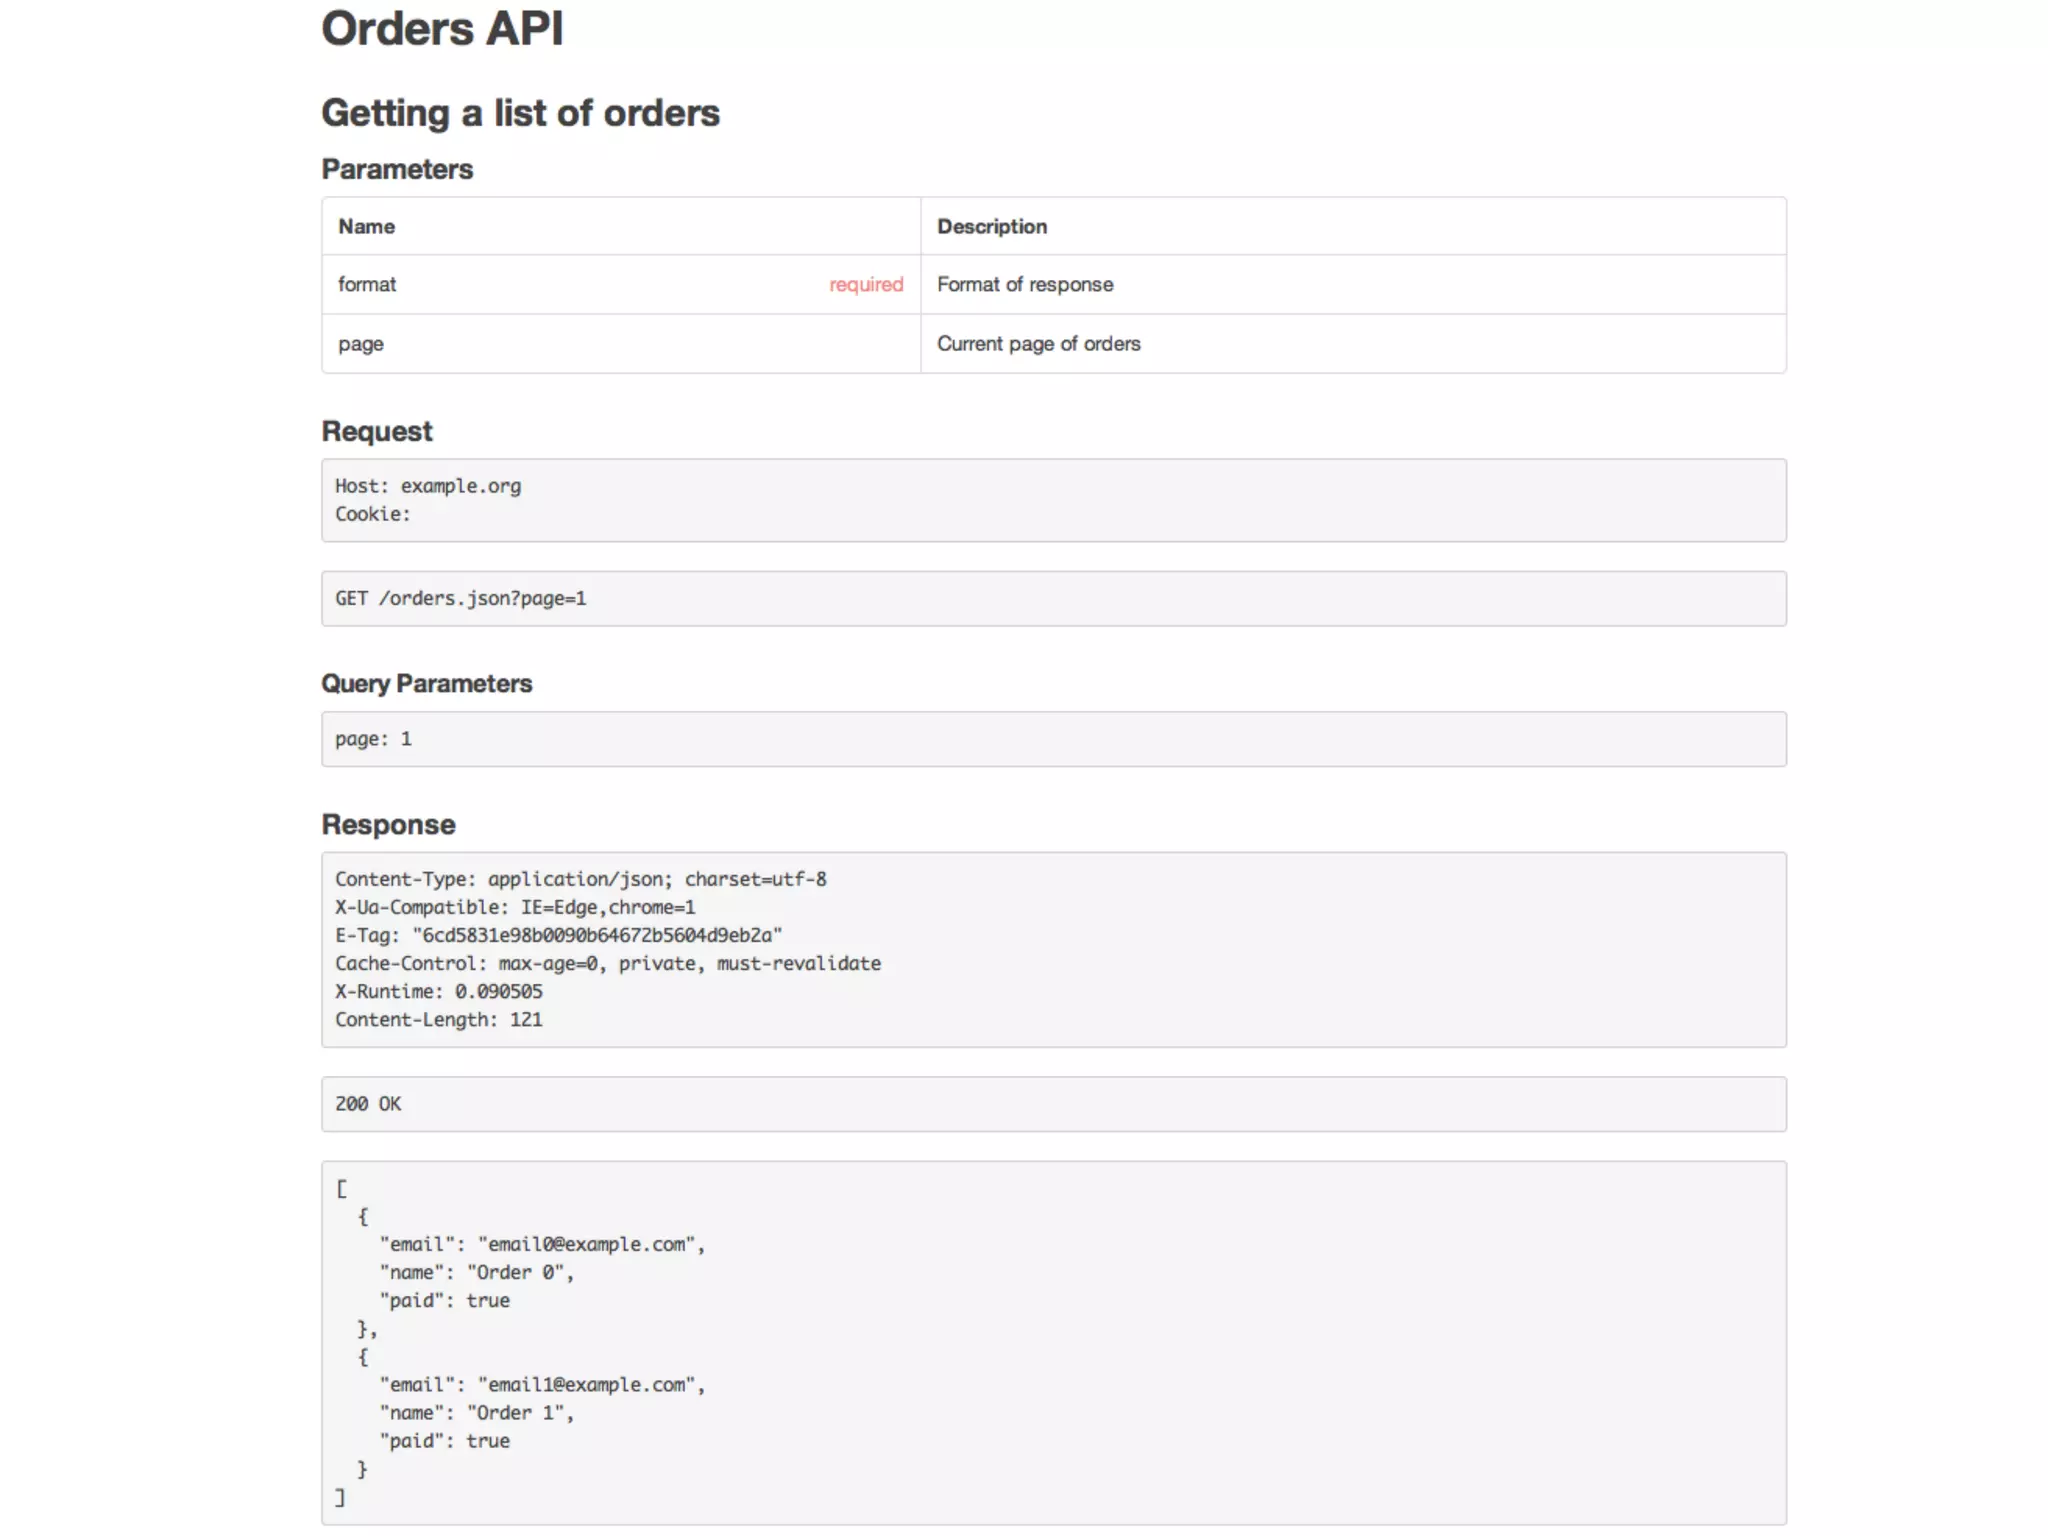The height and width of the screenshot is (1536, 2048).
Task: Click the Description column header
Action: [991, 226]
